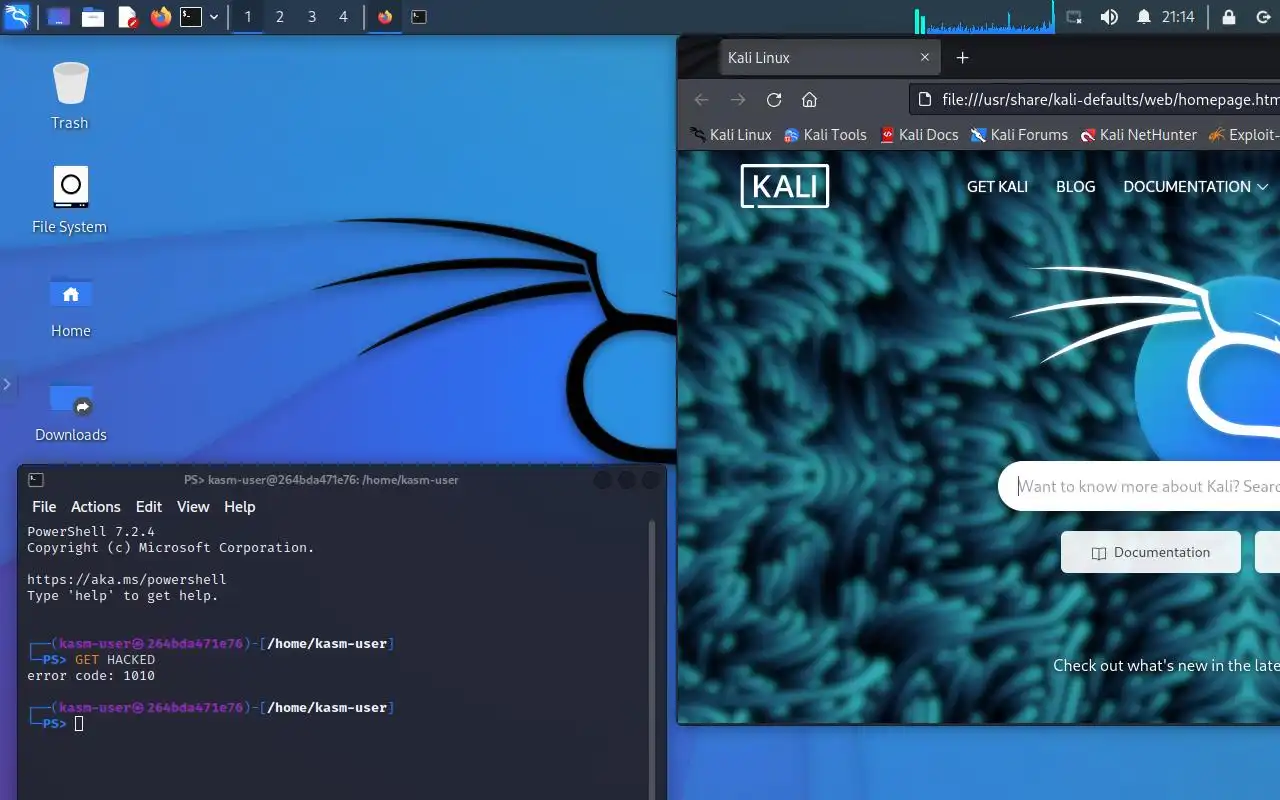This screenshot has width=1280, height=800.
Task: Click the active PS> prompt cursor
Action: coord(79,723)
